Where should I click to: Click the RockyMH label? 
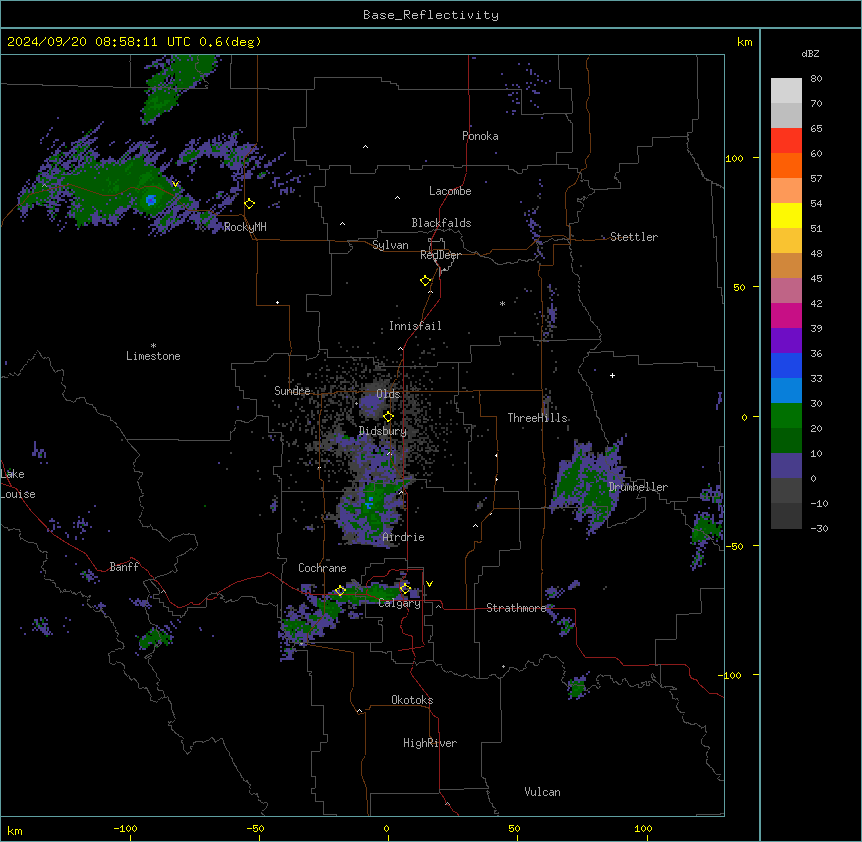[245, 227]
